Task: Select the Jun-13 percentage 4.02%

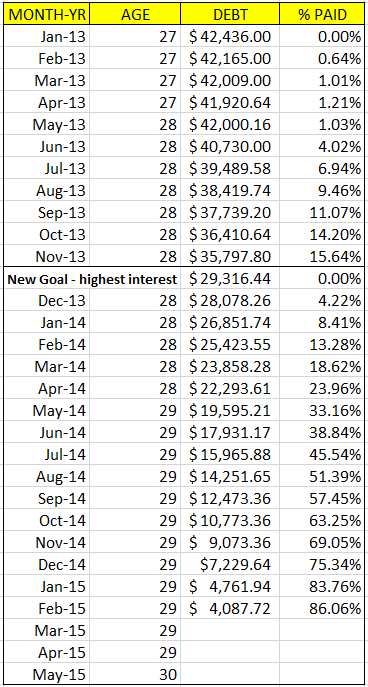Action: point(322,146)
